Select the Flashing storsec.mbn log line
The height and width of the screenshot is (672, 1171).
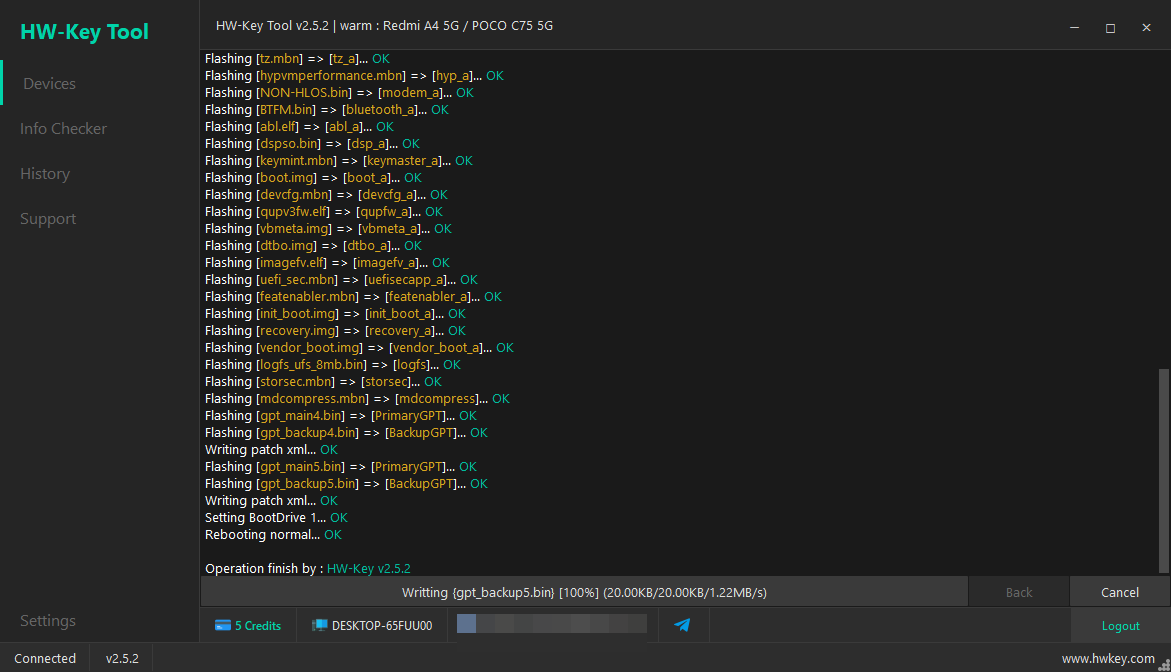click(323, 382)
